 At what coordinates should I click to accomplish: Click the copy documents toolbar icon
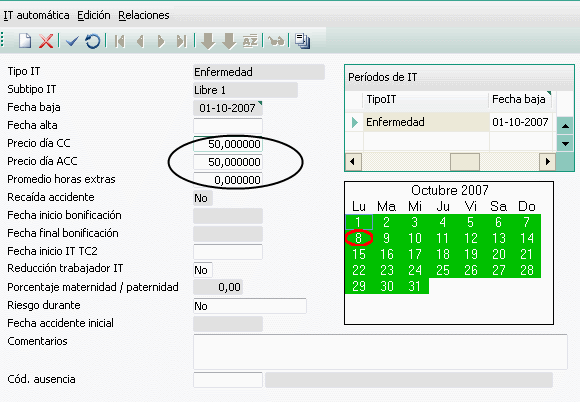coord(303,41)
